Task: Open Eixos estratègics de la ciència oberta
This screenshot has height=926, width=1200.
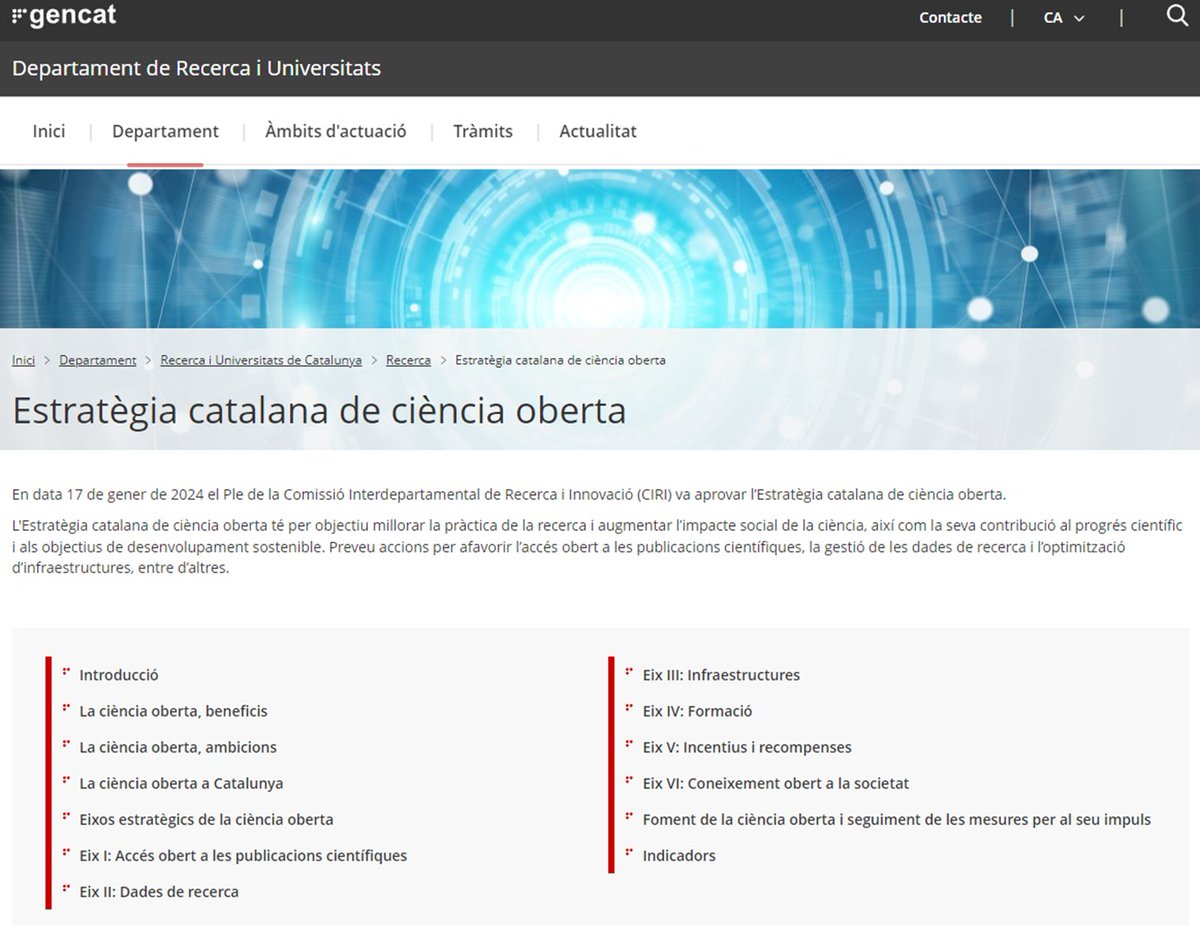Action: click(206, 819)
